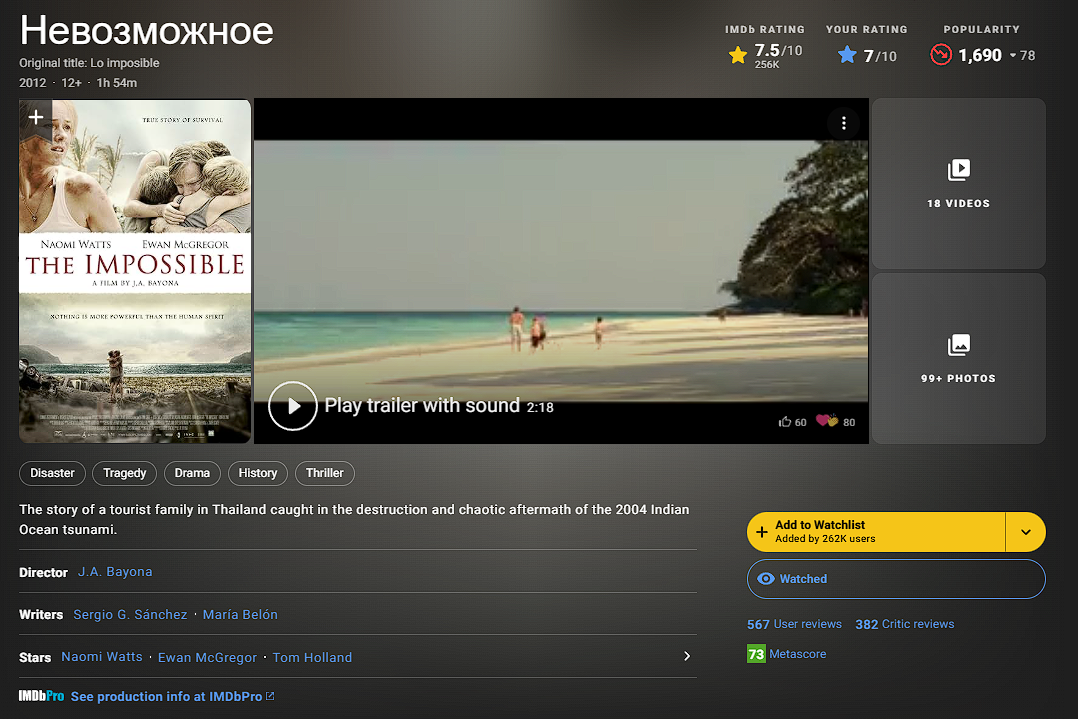Click the external link icon beside IMDbPro
Image resolution: width=1078 pixels, height=719 pixels.
270,696
